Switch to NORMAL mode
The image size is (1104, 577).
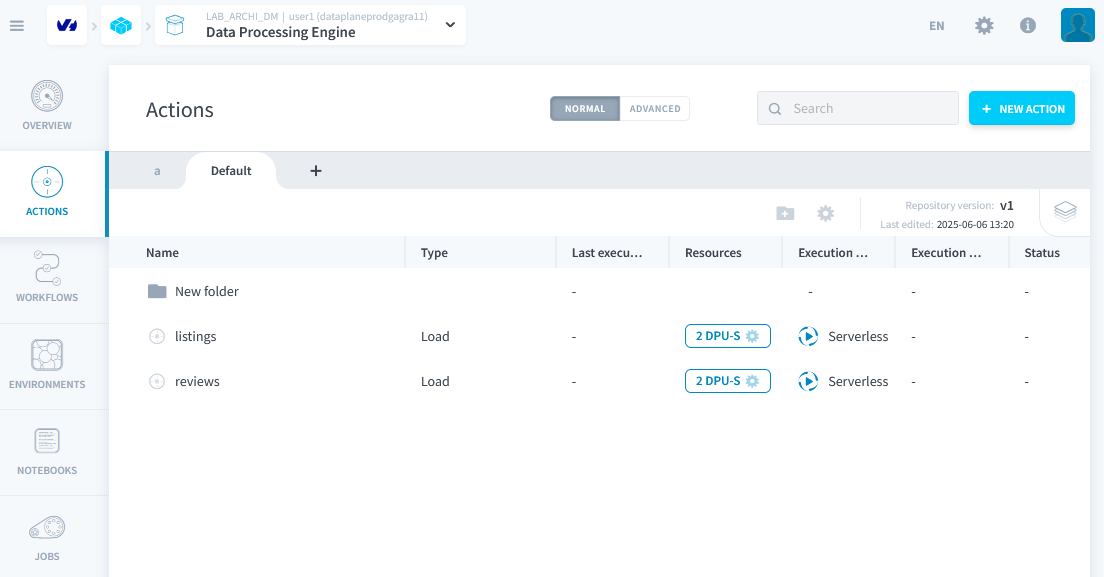pos(584,108)
